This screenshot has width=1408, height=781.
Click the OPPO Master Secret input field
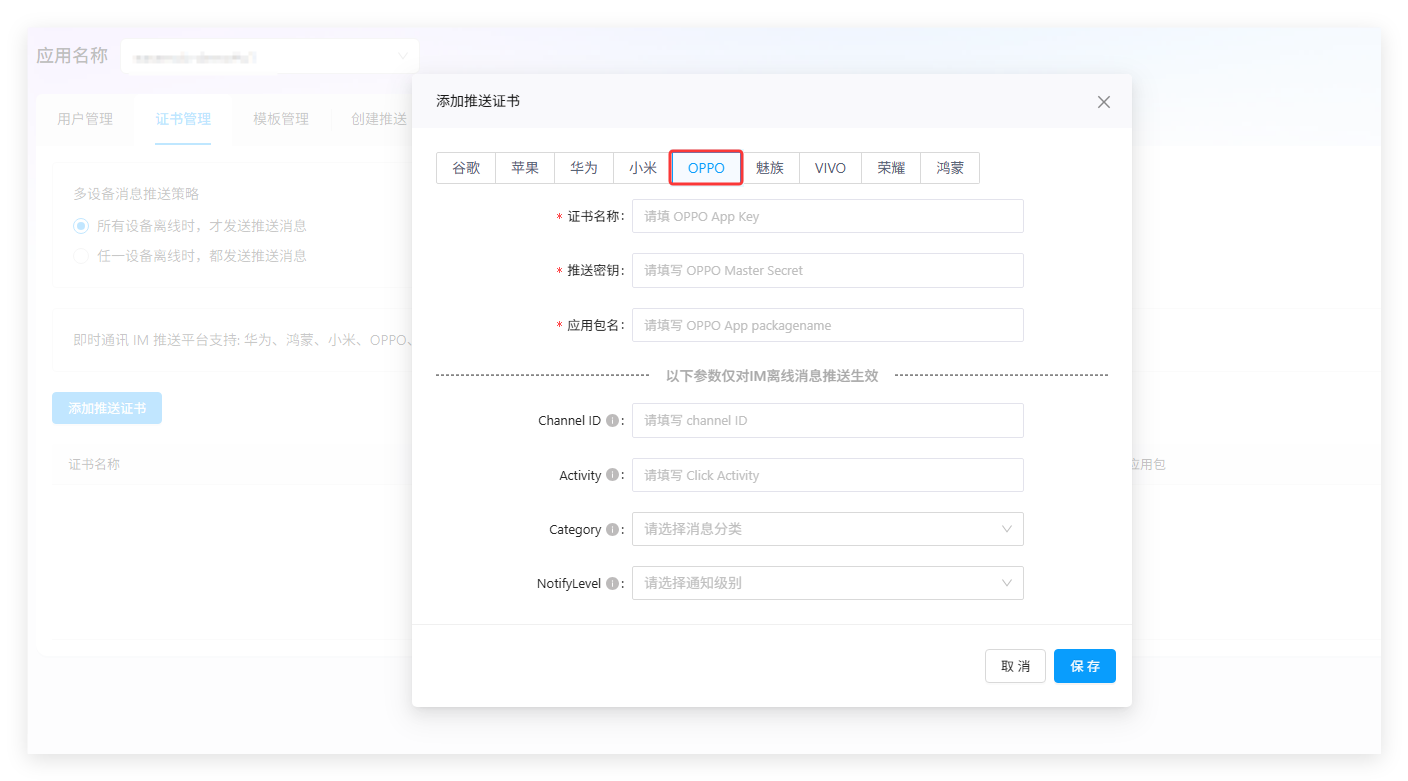[x=827, y=270]
